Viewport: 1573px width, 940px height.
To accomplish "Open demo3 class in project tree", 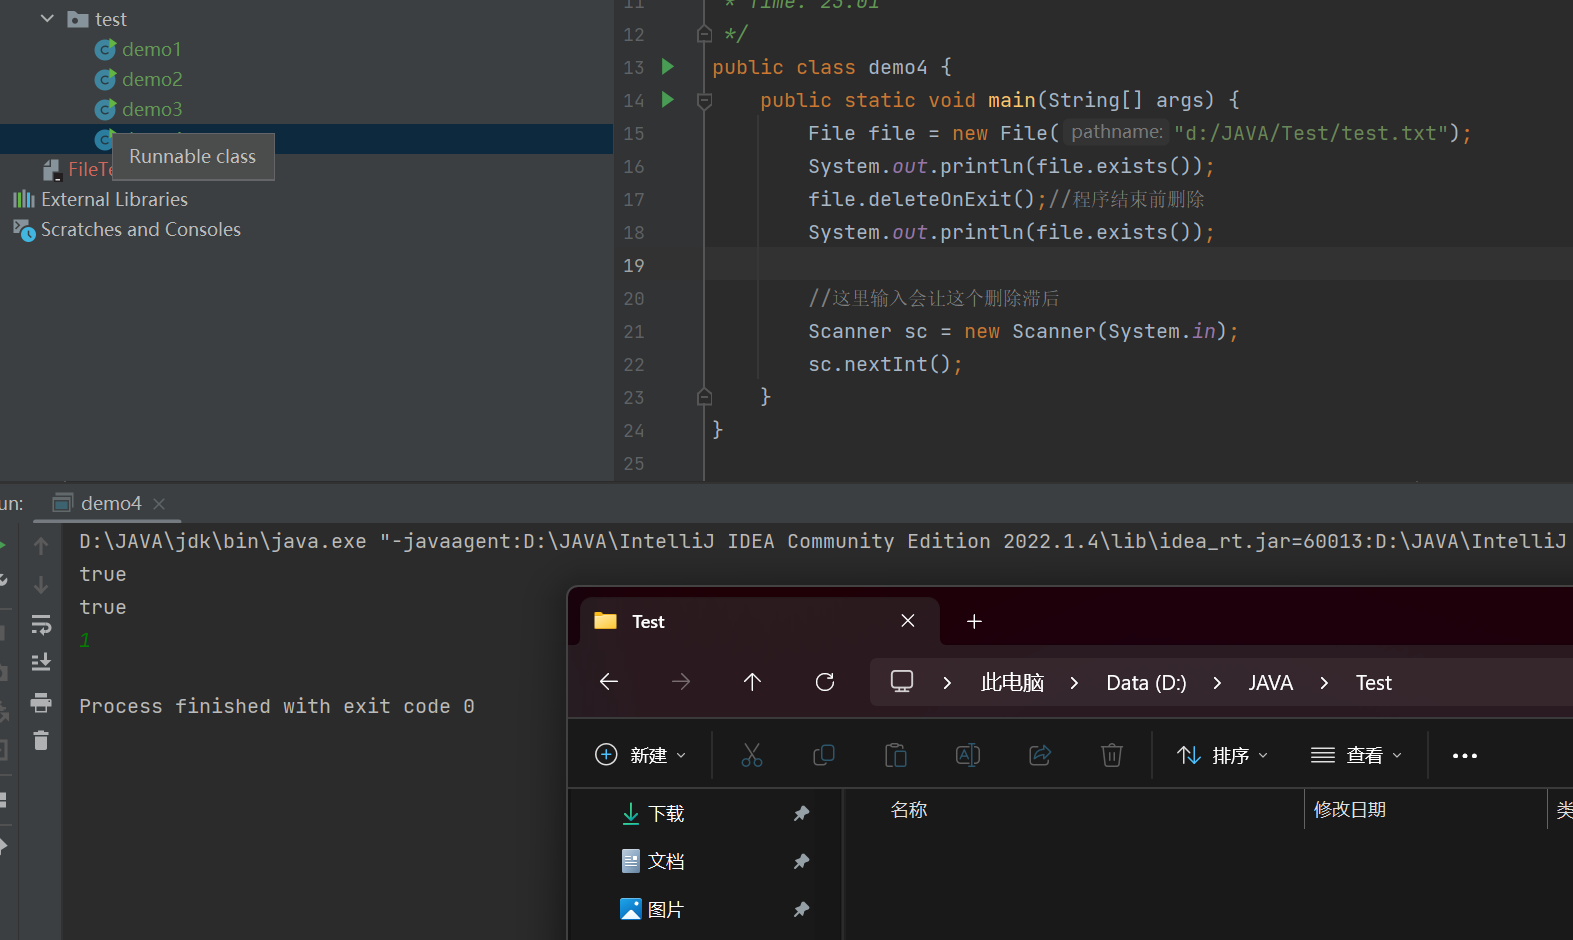I will pyautogui.click(x=151, y=109).
